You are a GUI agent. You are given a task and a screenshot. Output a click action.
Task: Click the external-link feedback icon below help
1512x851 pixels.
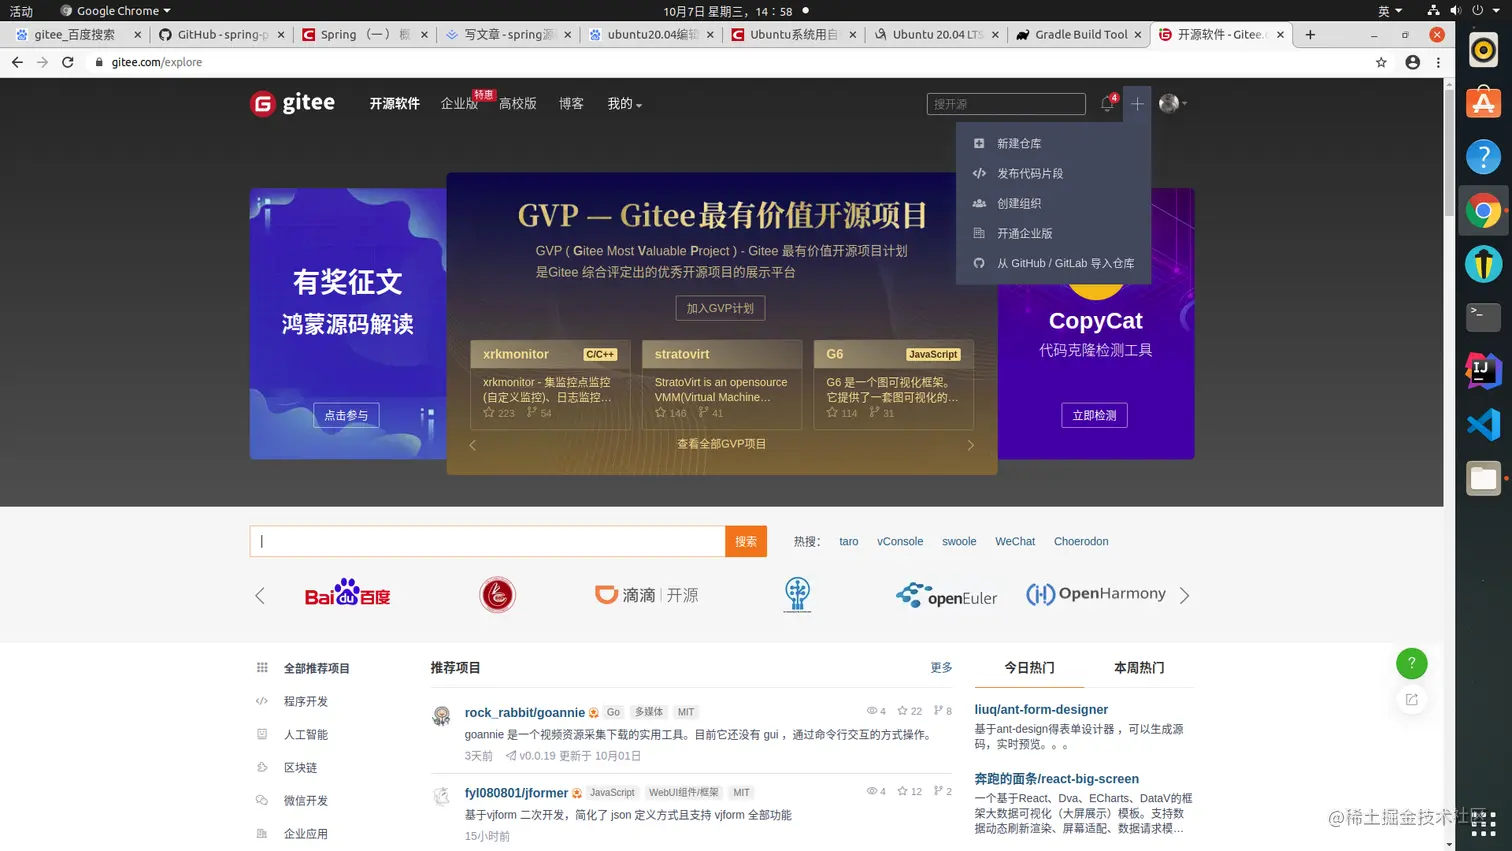1411,700
